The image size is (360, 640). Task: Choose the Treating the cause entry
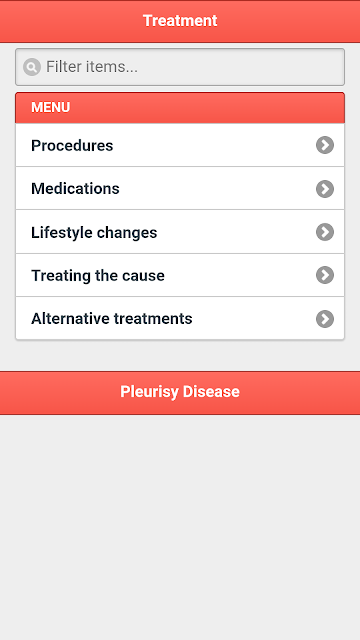tap(180, 275)
